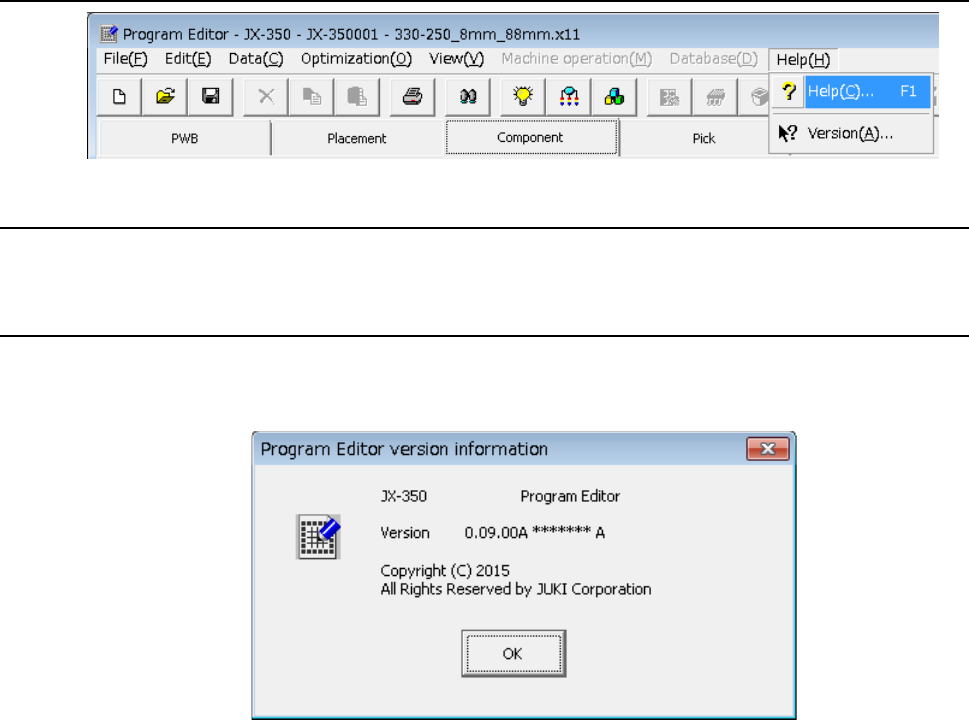This screenshot has height=720, width=969.
Task: Click the Machine operation(M) menu
Action: (577, 59)
